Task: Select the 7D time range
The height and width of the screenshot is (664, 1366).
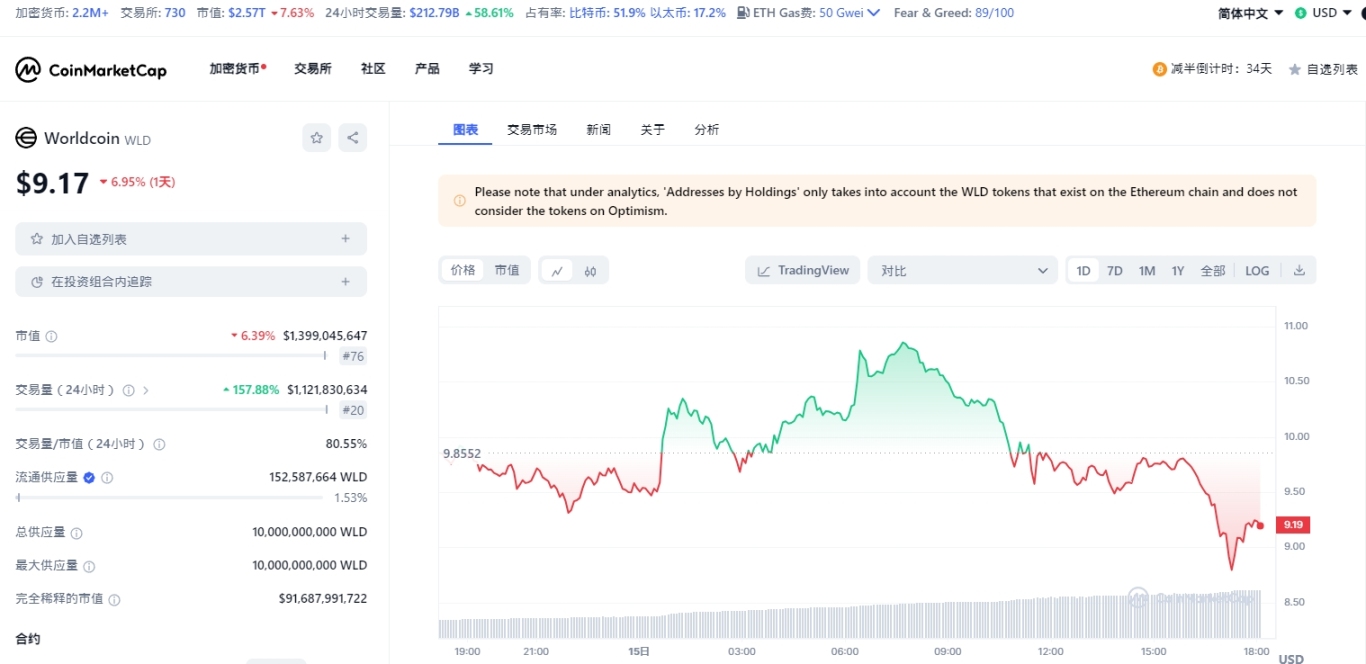Action: [1115, 271]
